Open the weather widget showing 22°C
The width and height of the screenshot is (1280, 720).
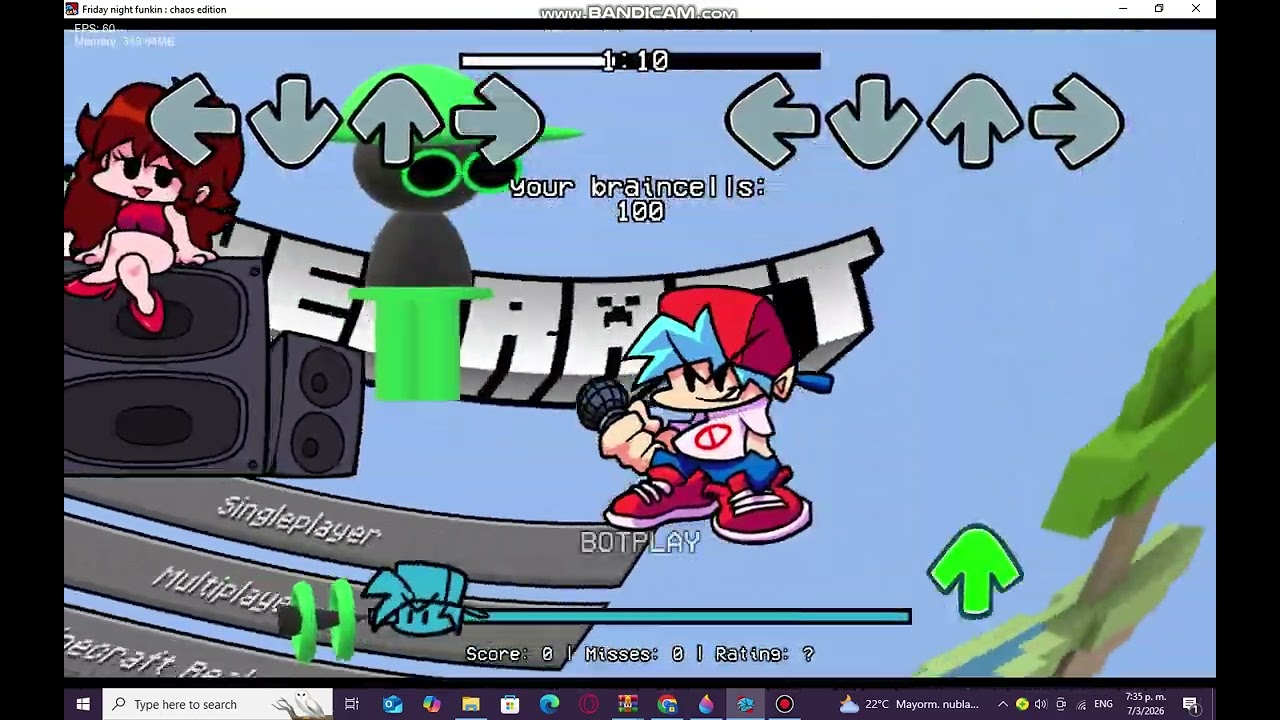(x=909, y=704)
